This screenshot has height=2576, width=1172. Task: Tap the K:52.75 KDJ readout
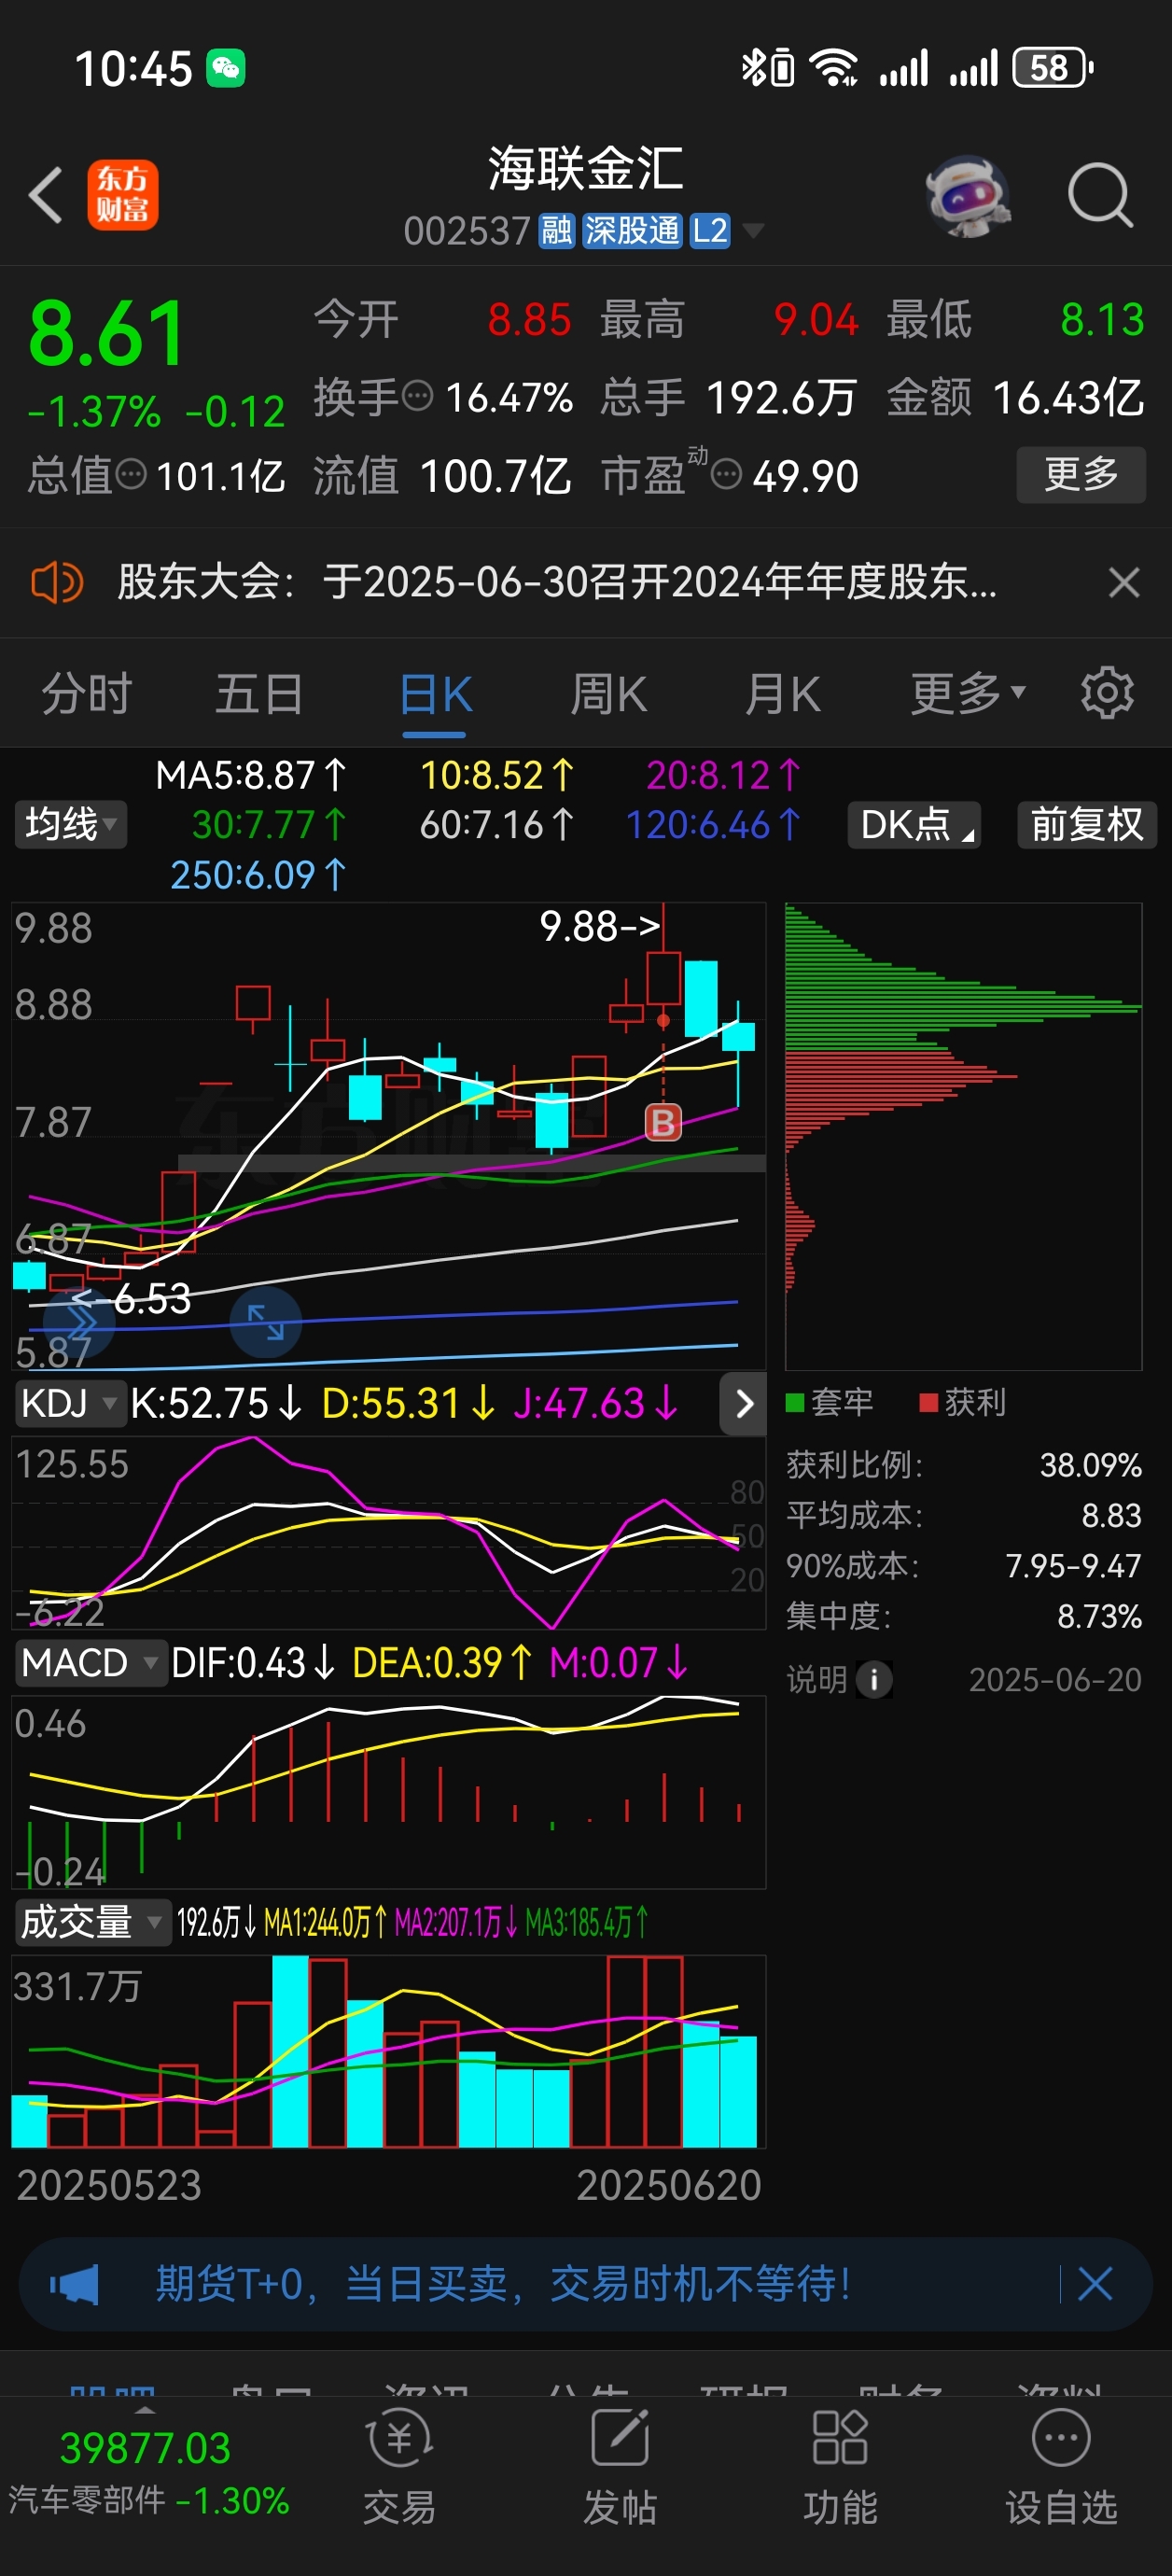tap(216, 1403)
